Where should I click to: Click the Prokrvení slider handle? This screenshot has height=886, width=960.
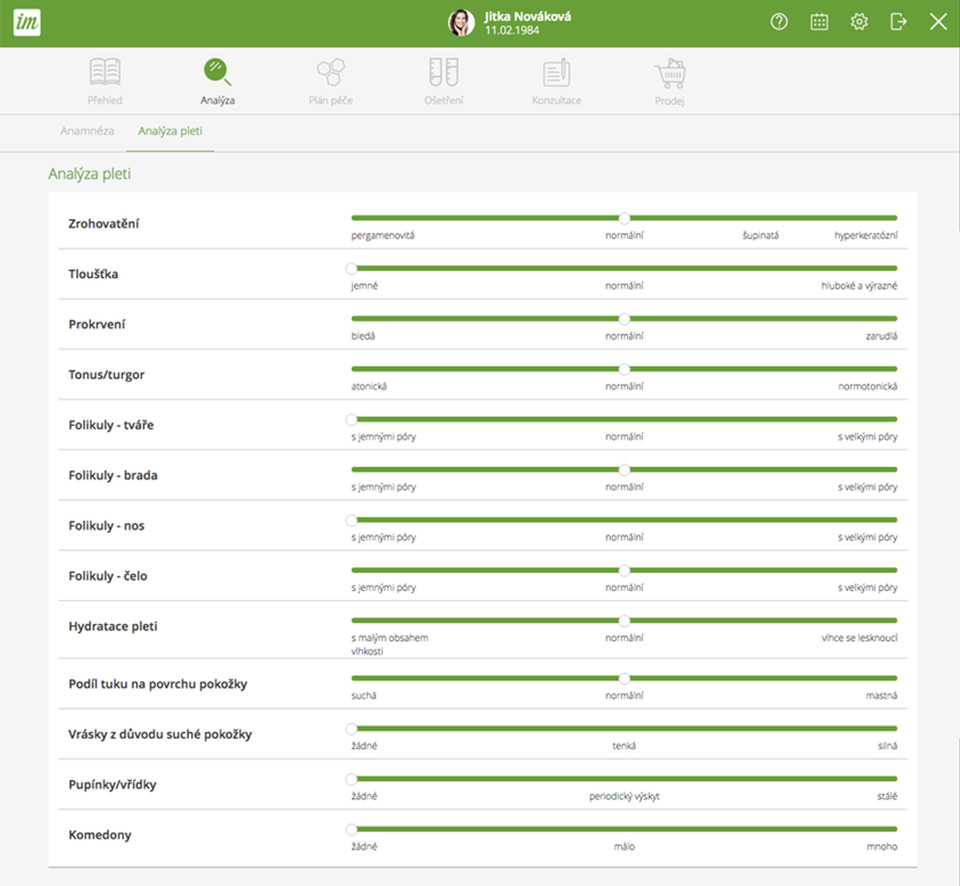(x=624, y=318)
